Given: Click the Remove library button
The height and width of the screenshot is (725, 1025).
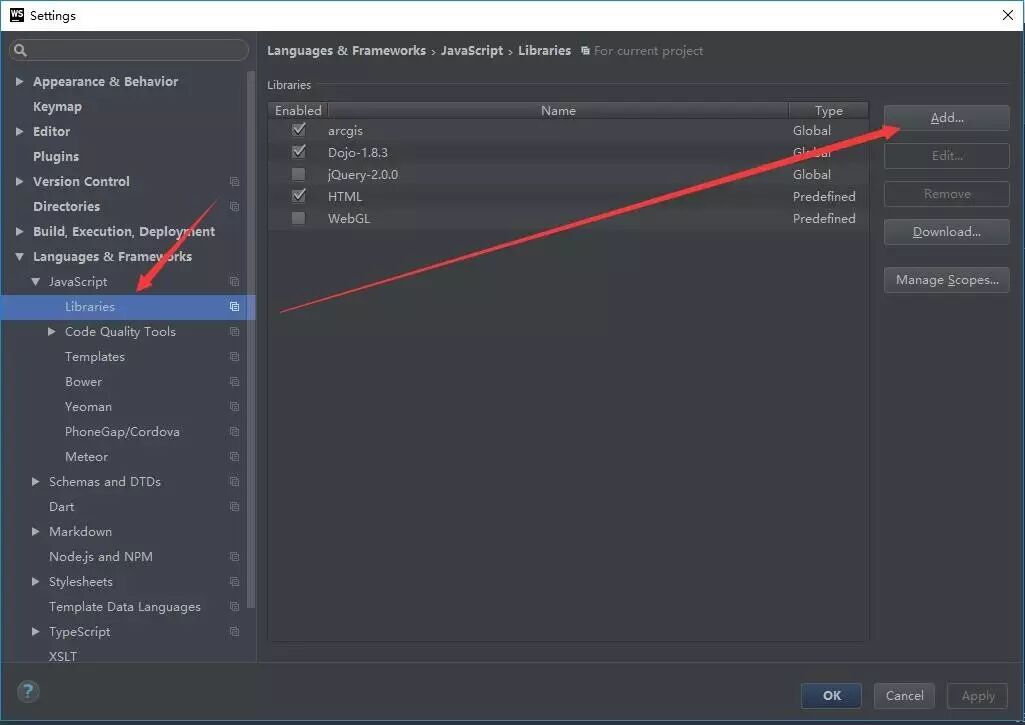Looking at the screenshot, I should click(947, 194).
